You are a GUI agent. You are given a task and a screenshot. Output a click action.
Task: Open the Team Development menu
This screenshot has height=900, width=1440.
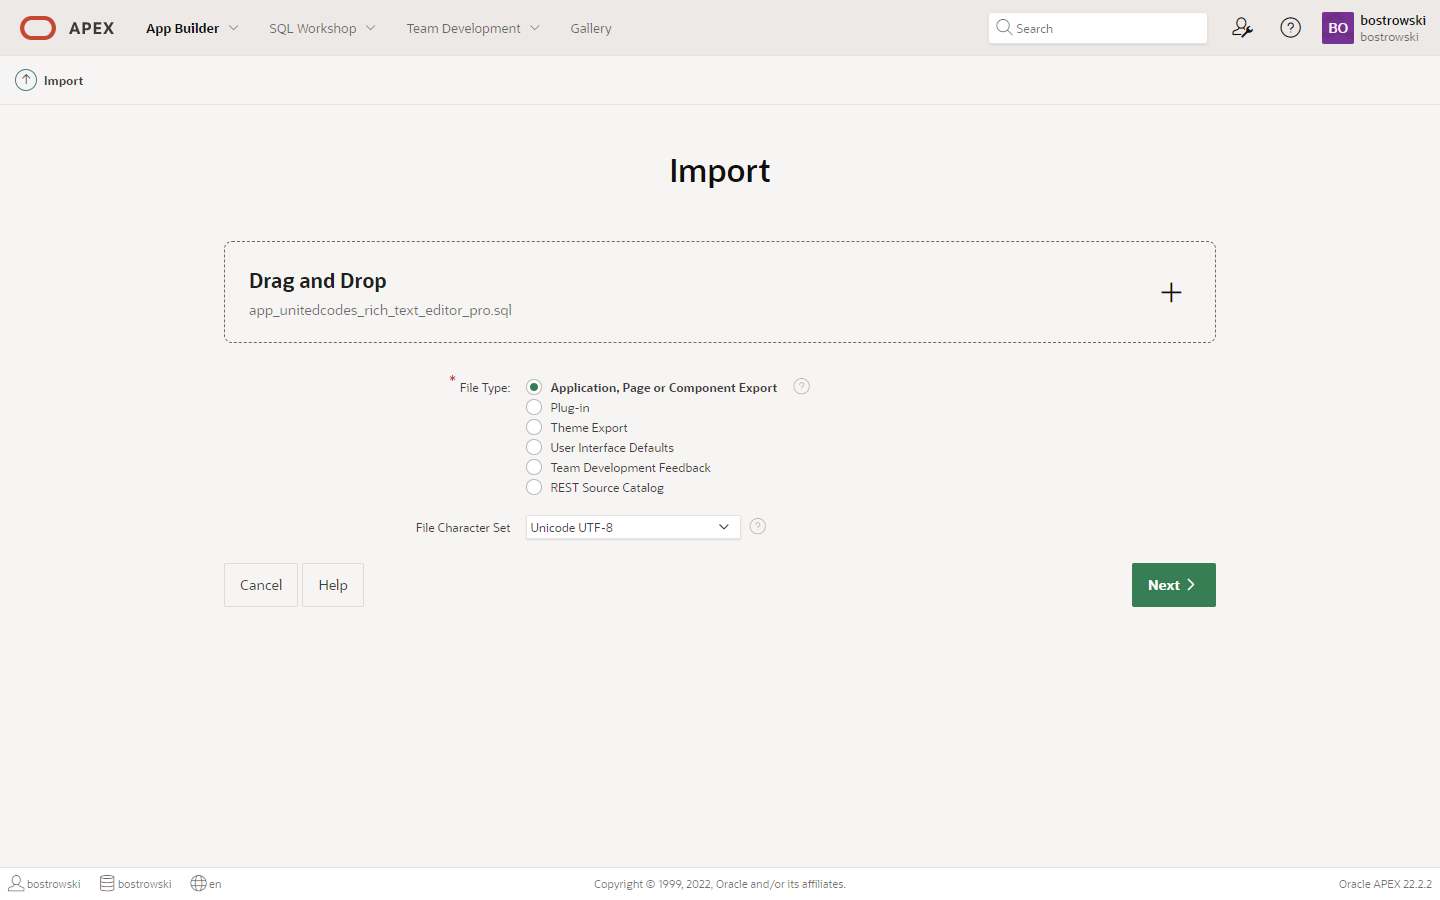472,28
